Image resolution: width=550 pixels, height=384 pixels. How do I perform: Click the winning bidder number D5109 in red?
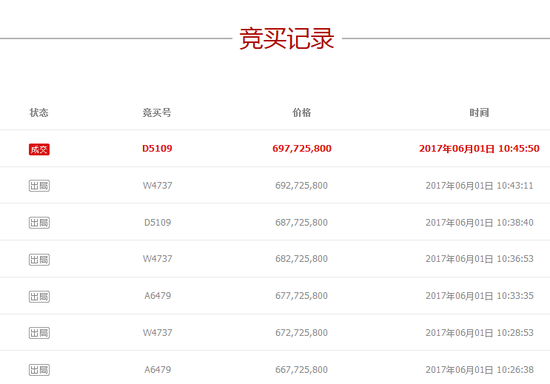[157, 148]
